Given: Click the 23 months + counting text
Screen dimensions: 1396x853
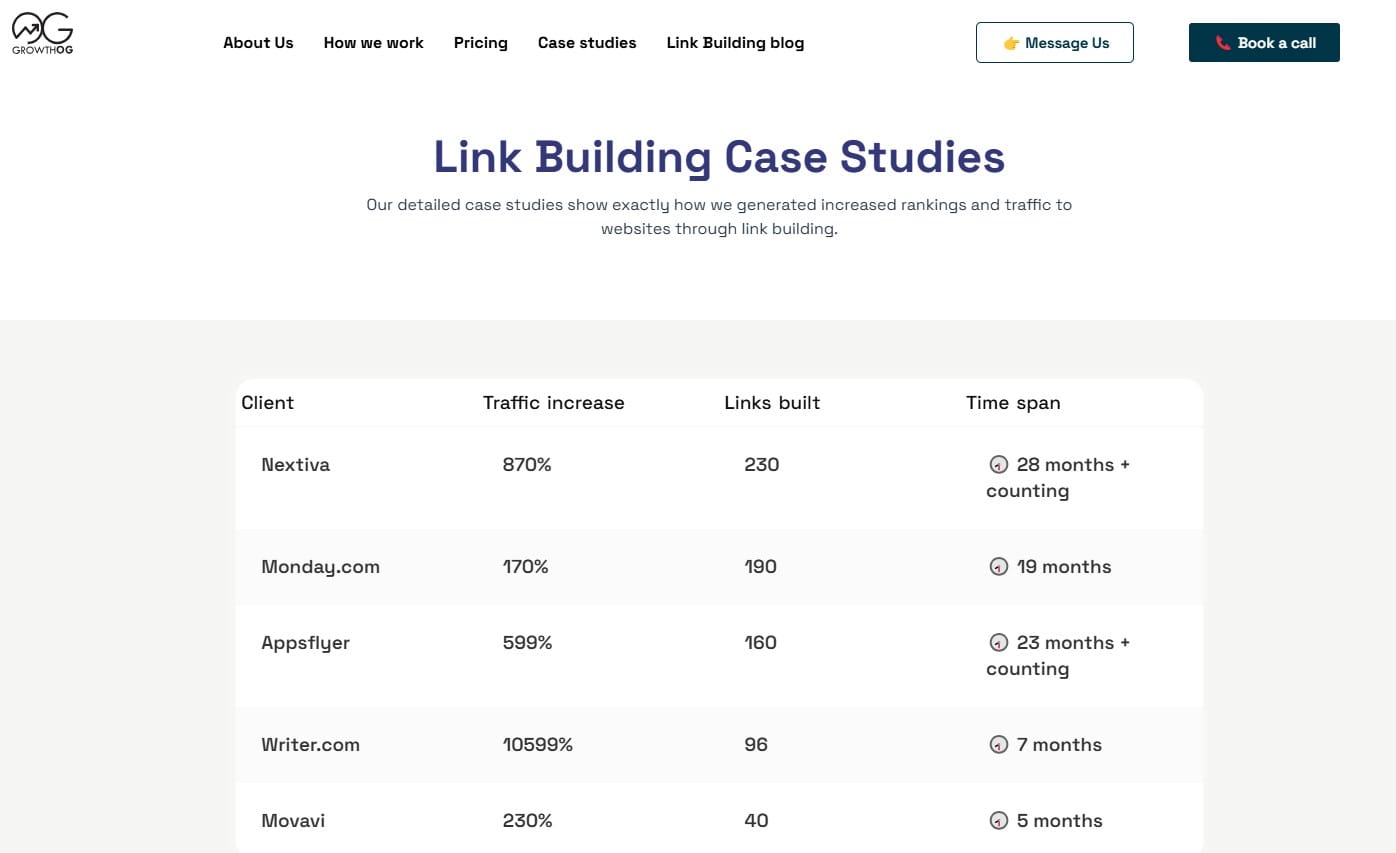Looking at the screenshot, I should point(1058,656).
